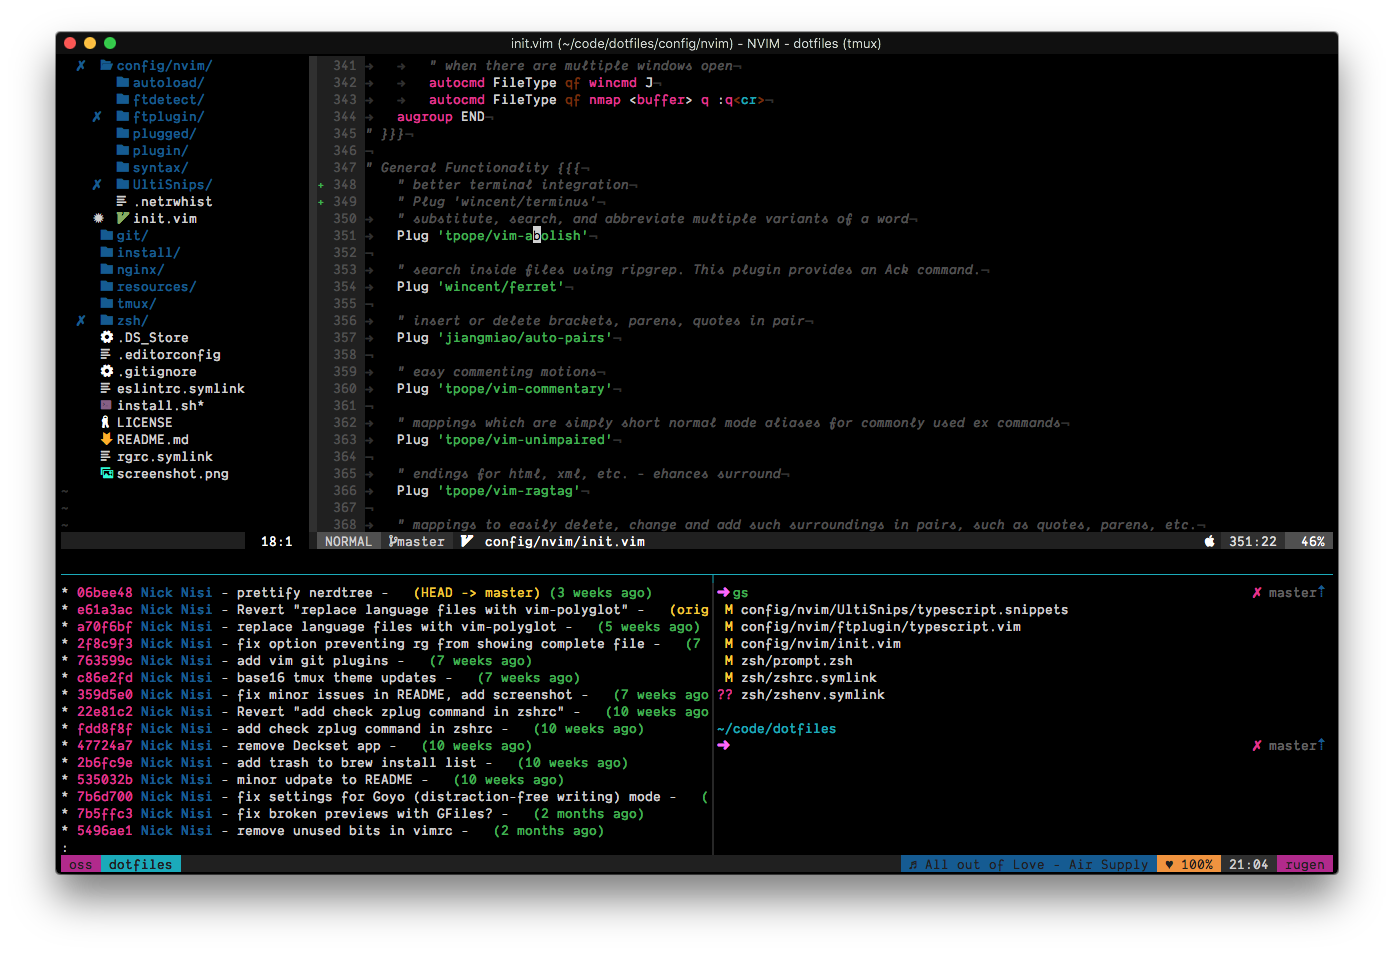Click line number 351 in the gutter
This screenshot has height=954, width=1394.
345,236
